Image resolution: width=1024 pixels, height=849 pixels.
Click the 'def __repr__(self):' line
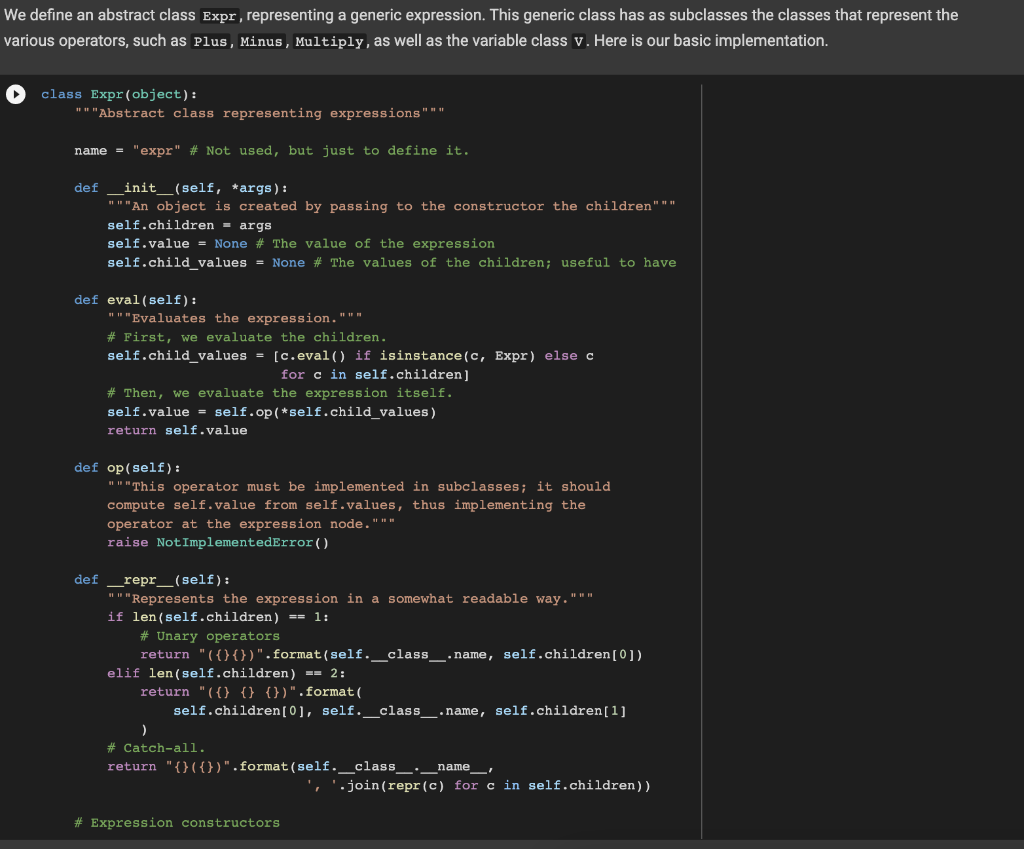pos(152,580)
